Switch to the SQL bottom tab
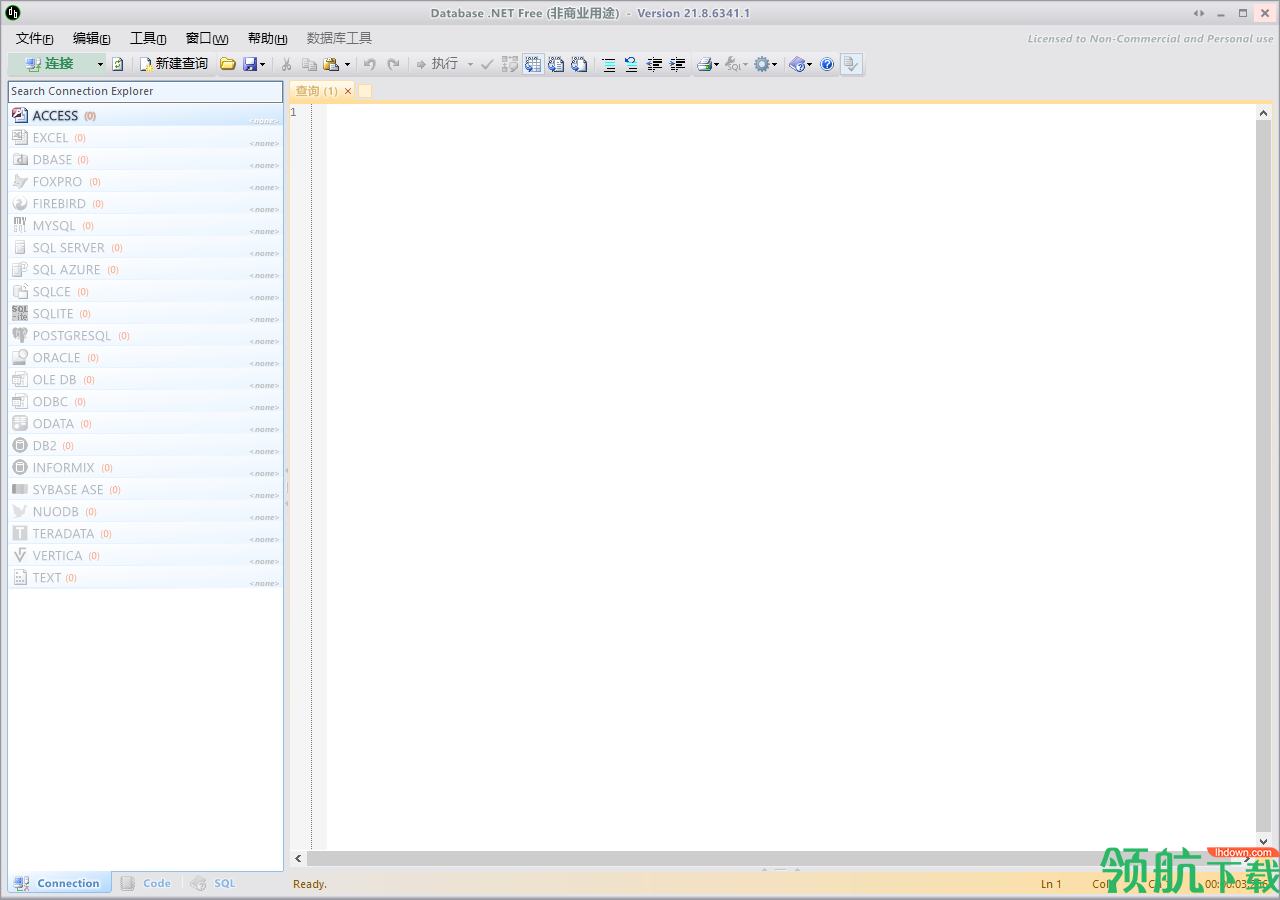Screen dimensions: 1280x900 [x=213, y=883]
